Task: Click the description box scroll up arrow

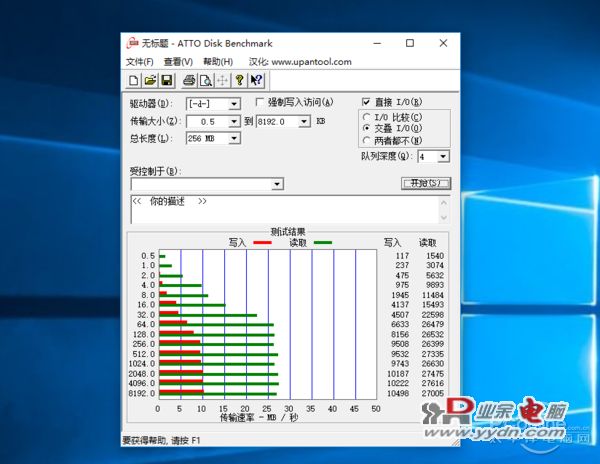Action: (x=443, y=203)
